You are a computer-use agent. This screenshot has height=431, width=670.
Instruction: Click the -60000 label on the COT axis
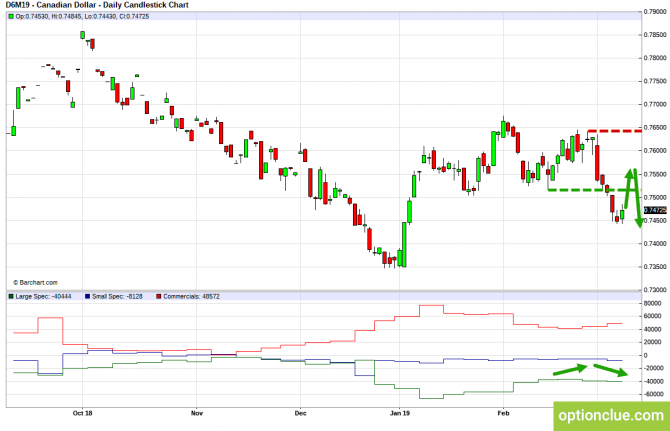[653, 394]
